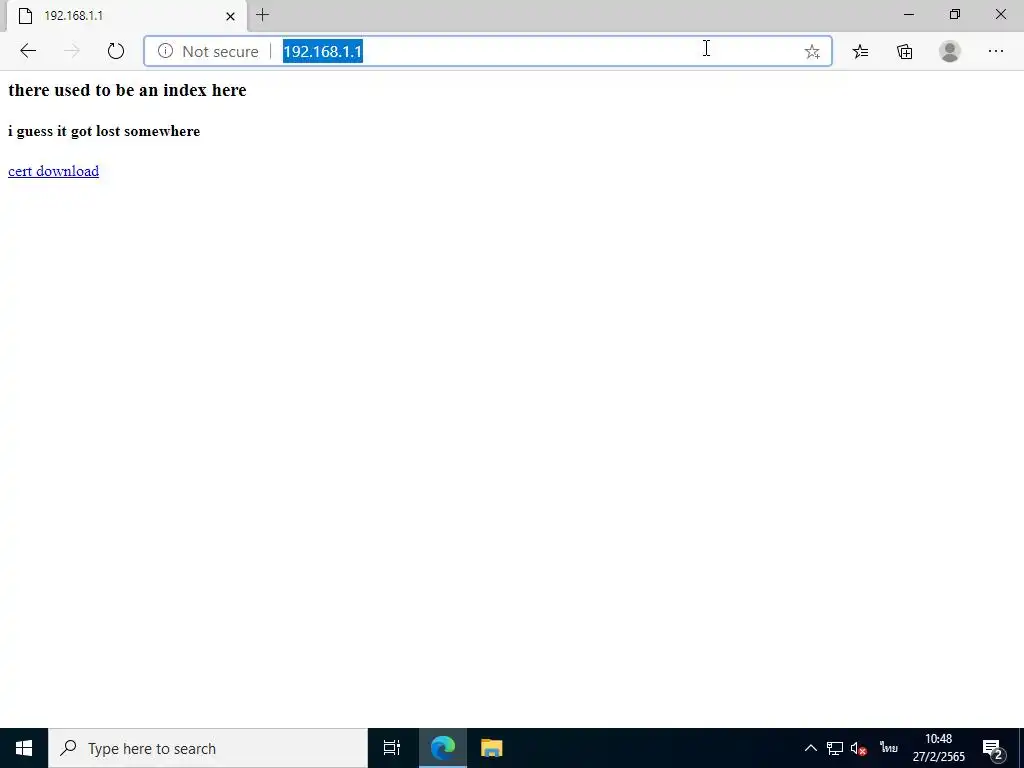This screenshot has height=768, width=1024.
Task: Close the Edge browser window
Action: [1000, 14]
